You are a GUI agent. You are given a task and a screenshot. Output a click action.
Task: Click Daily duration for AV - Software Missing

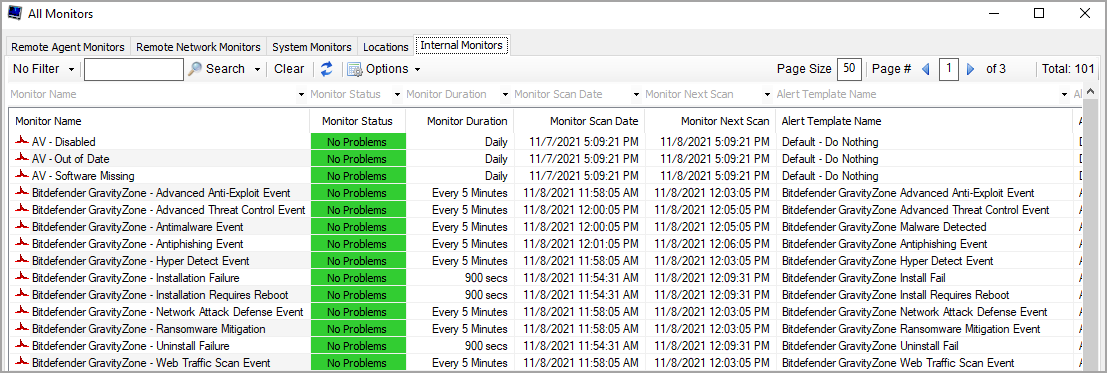coord(496,176)
